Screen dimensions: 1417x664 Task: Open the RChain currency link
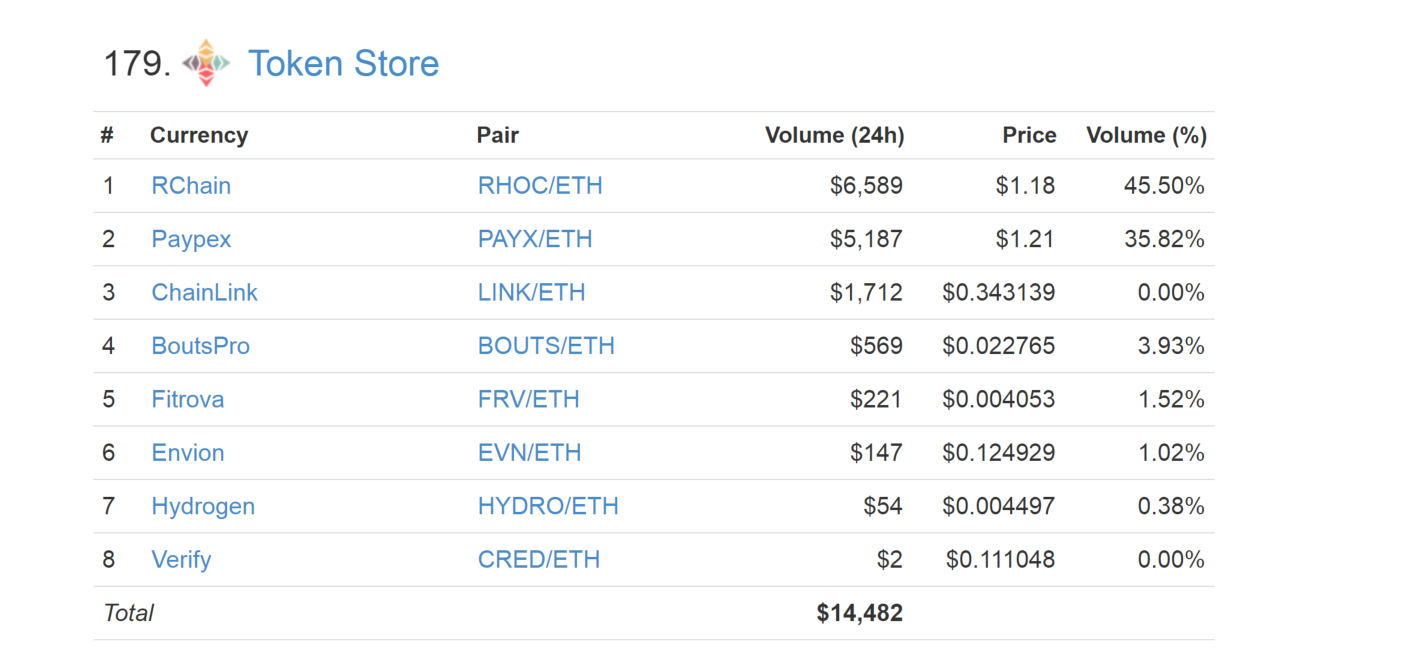(x=191, y=186)
